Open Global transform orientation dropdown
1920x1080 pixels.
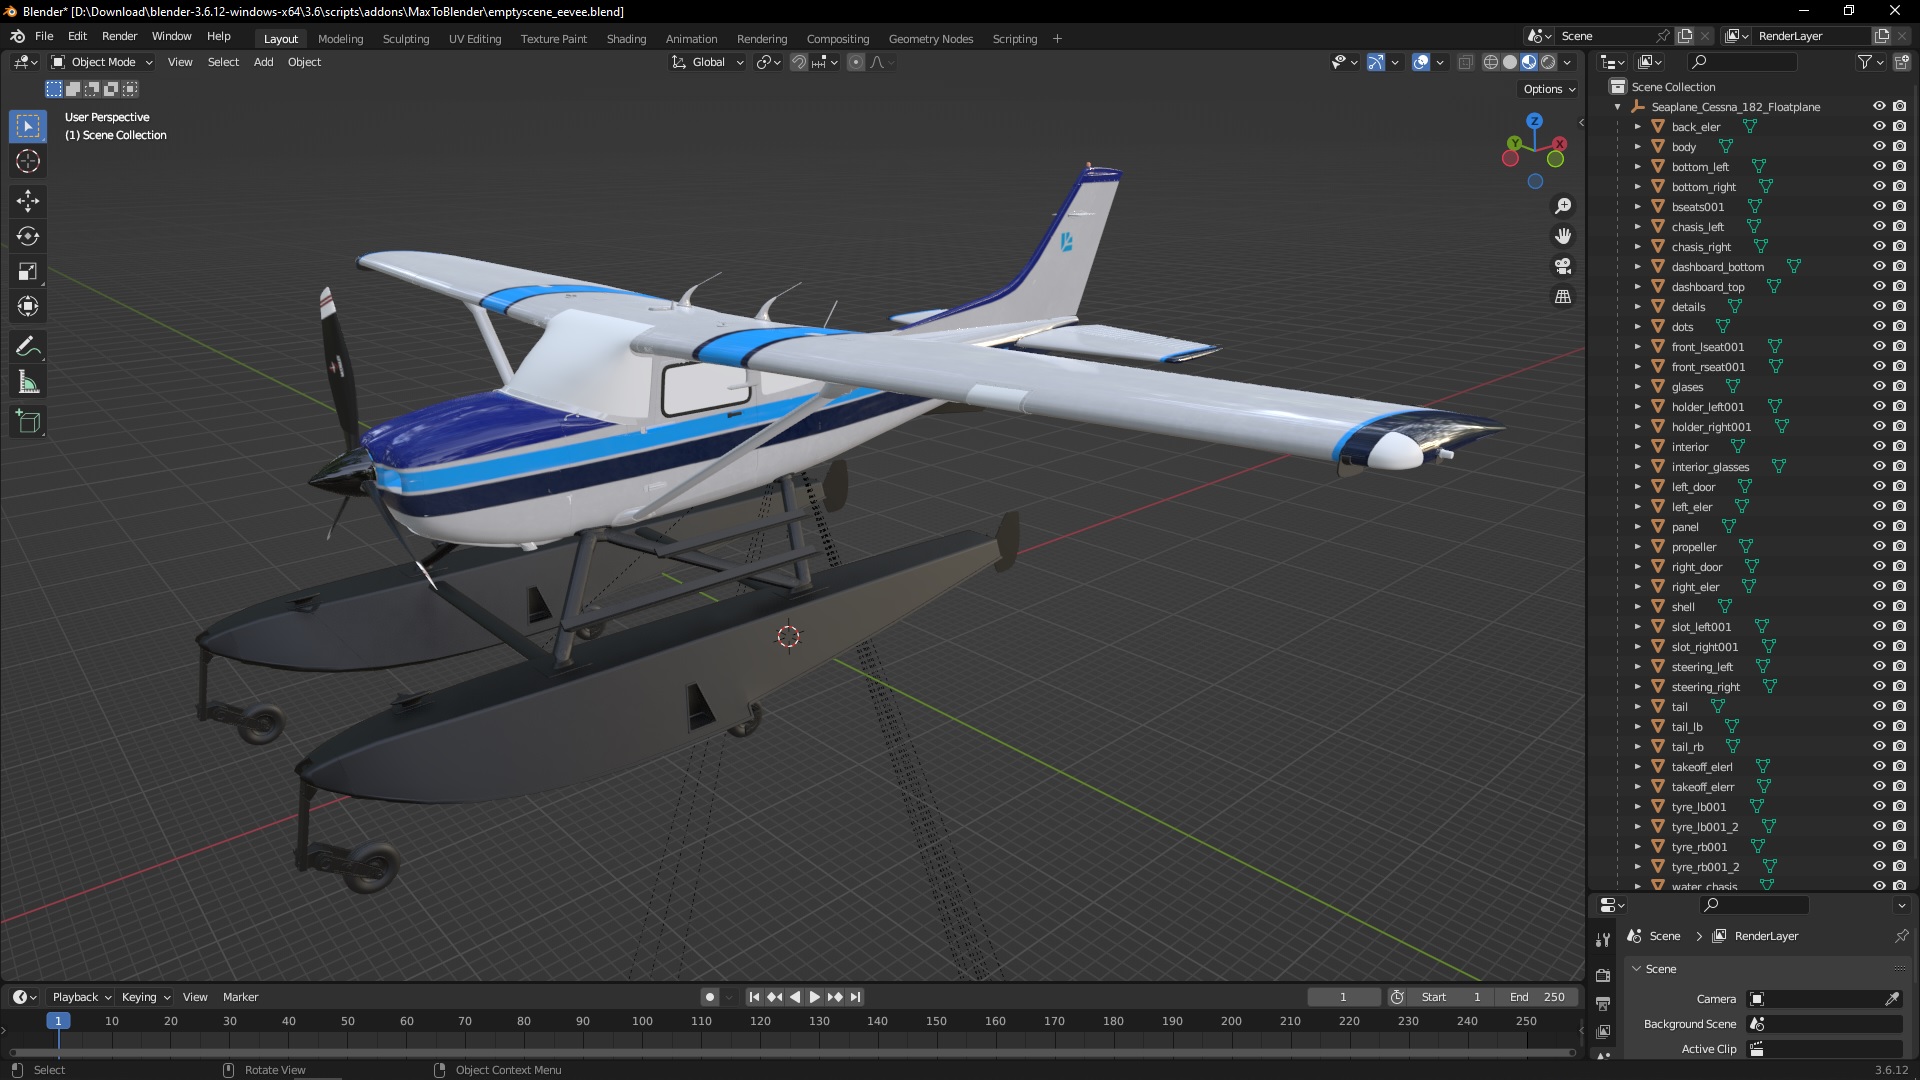click(708, 62)
